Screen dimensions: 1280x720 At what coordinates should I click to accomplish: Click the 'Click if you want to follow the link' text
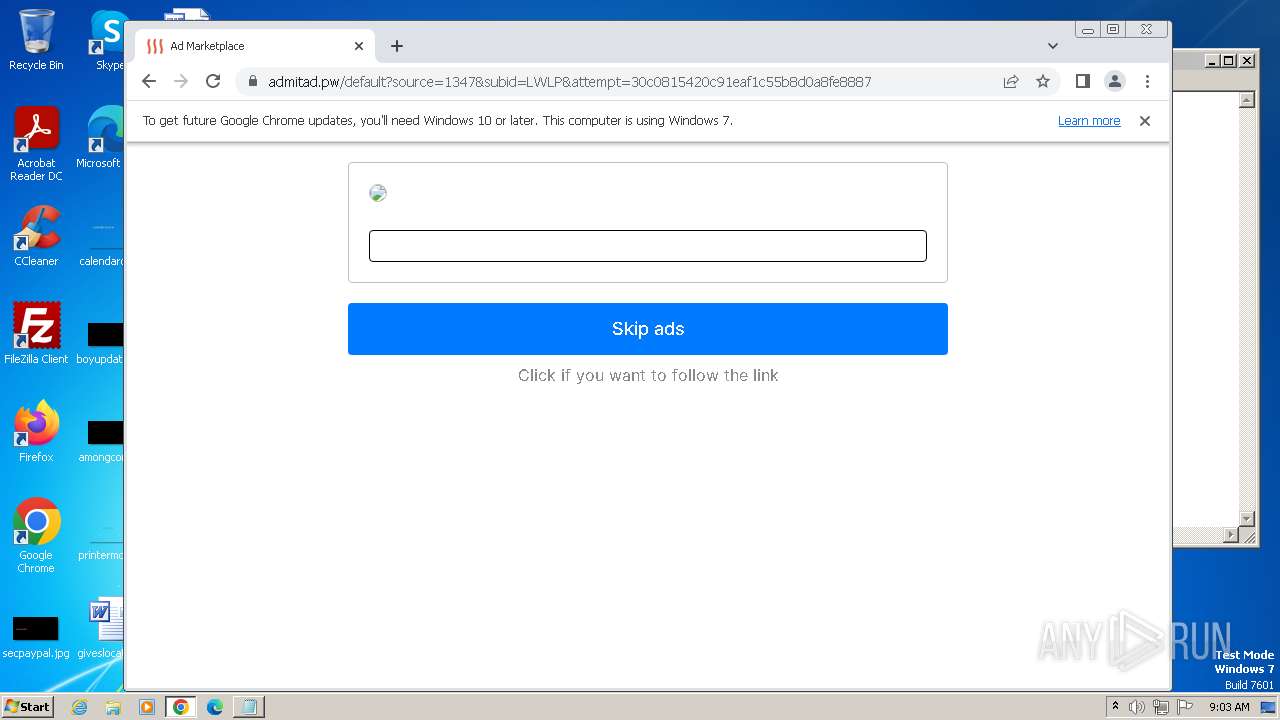[648, 375]
